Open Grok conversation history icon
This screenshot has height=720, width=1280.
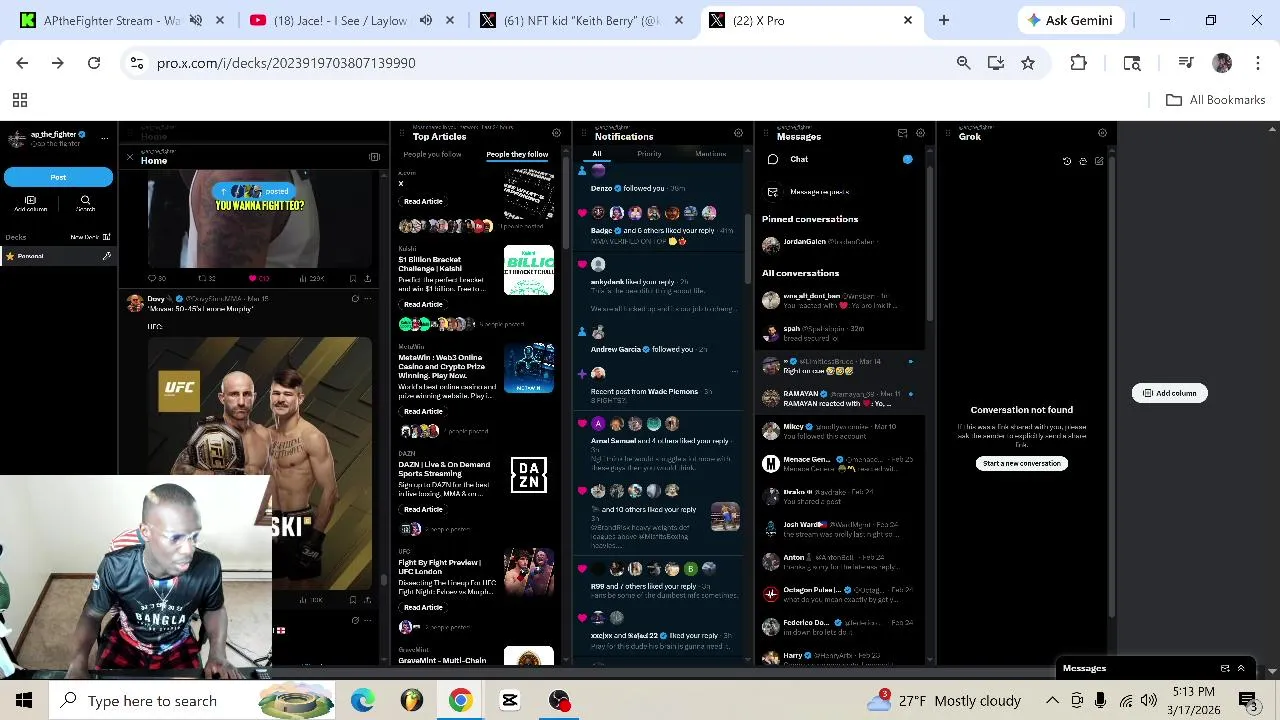point(1067,161)
